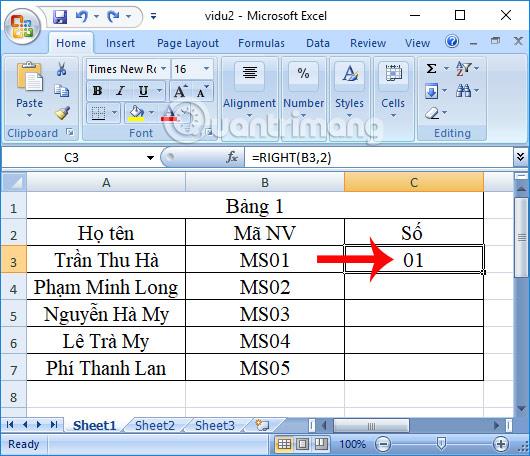Open fill color dropdown arrow
Screen dimensions: 530x456
151,113
